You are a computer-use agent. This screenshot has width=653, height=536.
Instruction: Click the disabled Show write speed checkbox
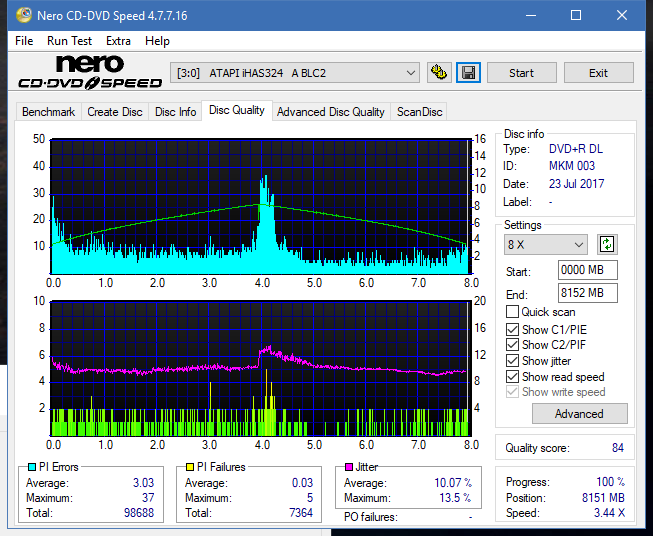512,392
